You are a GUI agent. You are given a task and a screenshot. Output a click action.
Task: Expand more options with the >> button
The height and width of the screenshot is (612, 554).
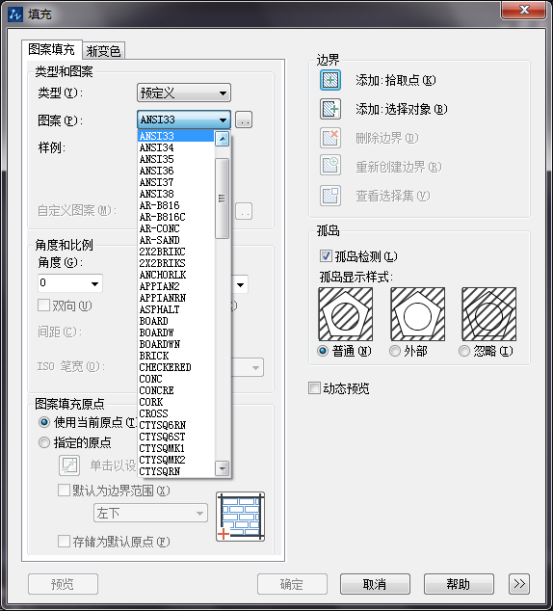519,584
